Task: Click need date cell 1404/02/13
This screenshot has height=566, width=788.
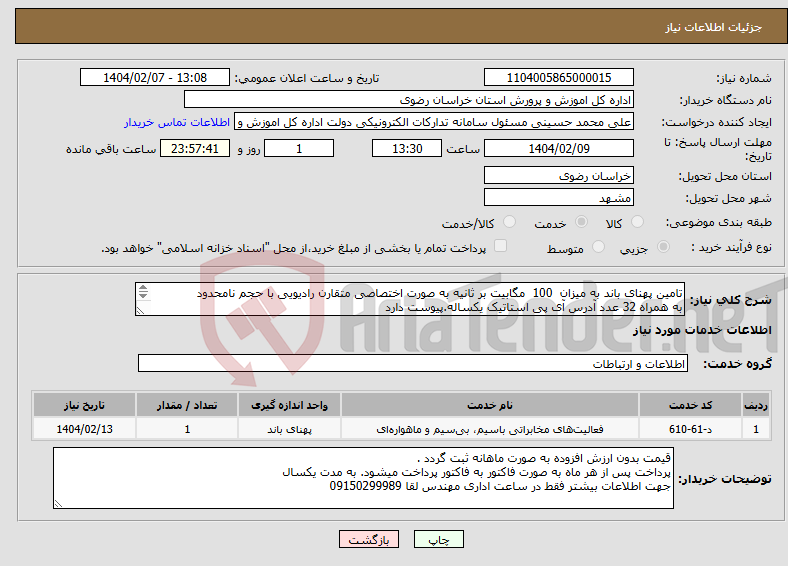Action: [84, 429]
